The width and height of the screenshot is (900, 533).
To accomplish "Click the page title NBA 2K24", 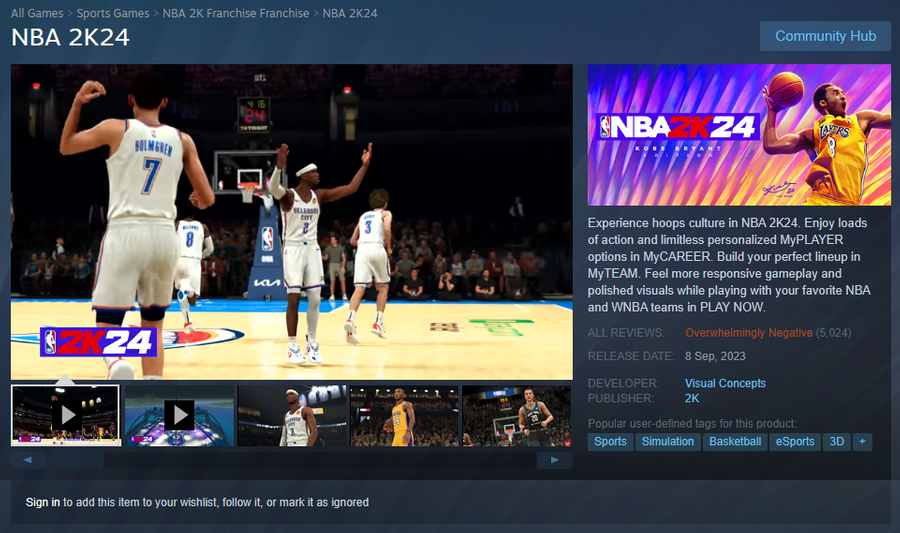I will pyautogui.click(x=70, y=38).
